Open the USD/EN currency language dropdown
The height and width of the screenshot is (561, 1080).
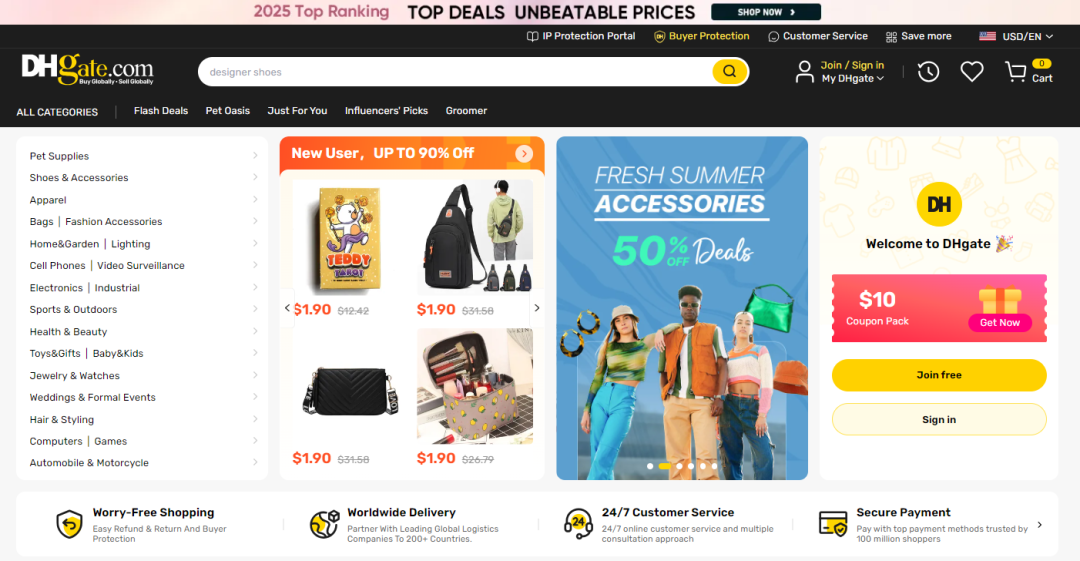pos(1016,36)
